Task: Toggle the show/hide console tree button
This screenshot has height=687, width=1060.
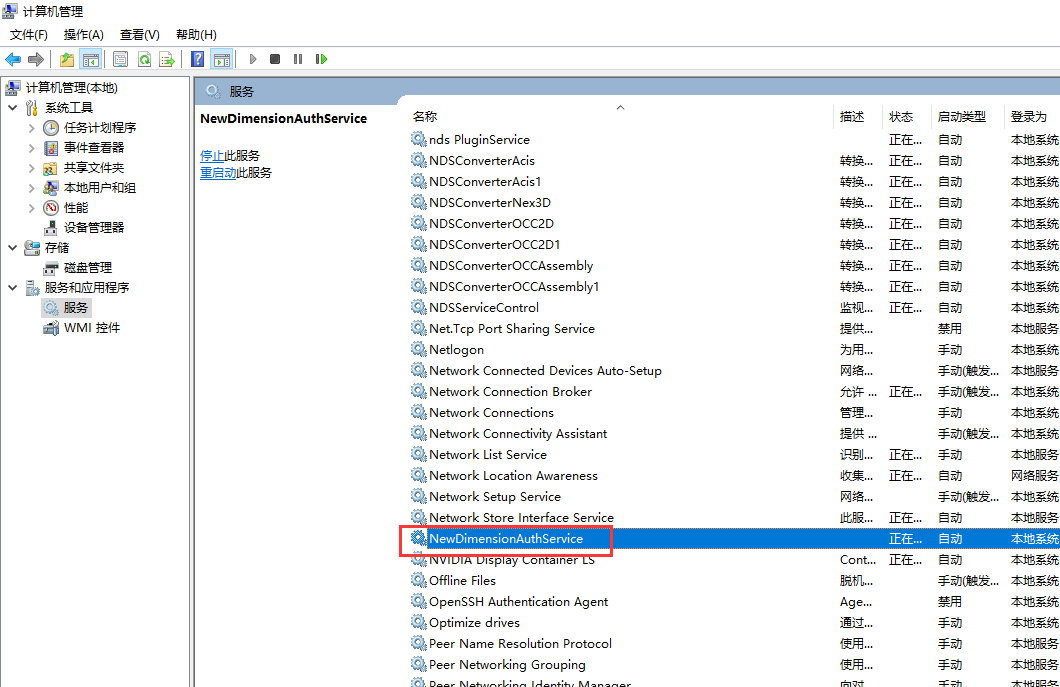Action: click(90, 59)
